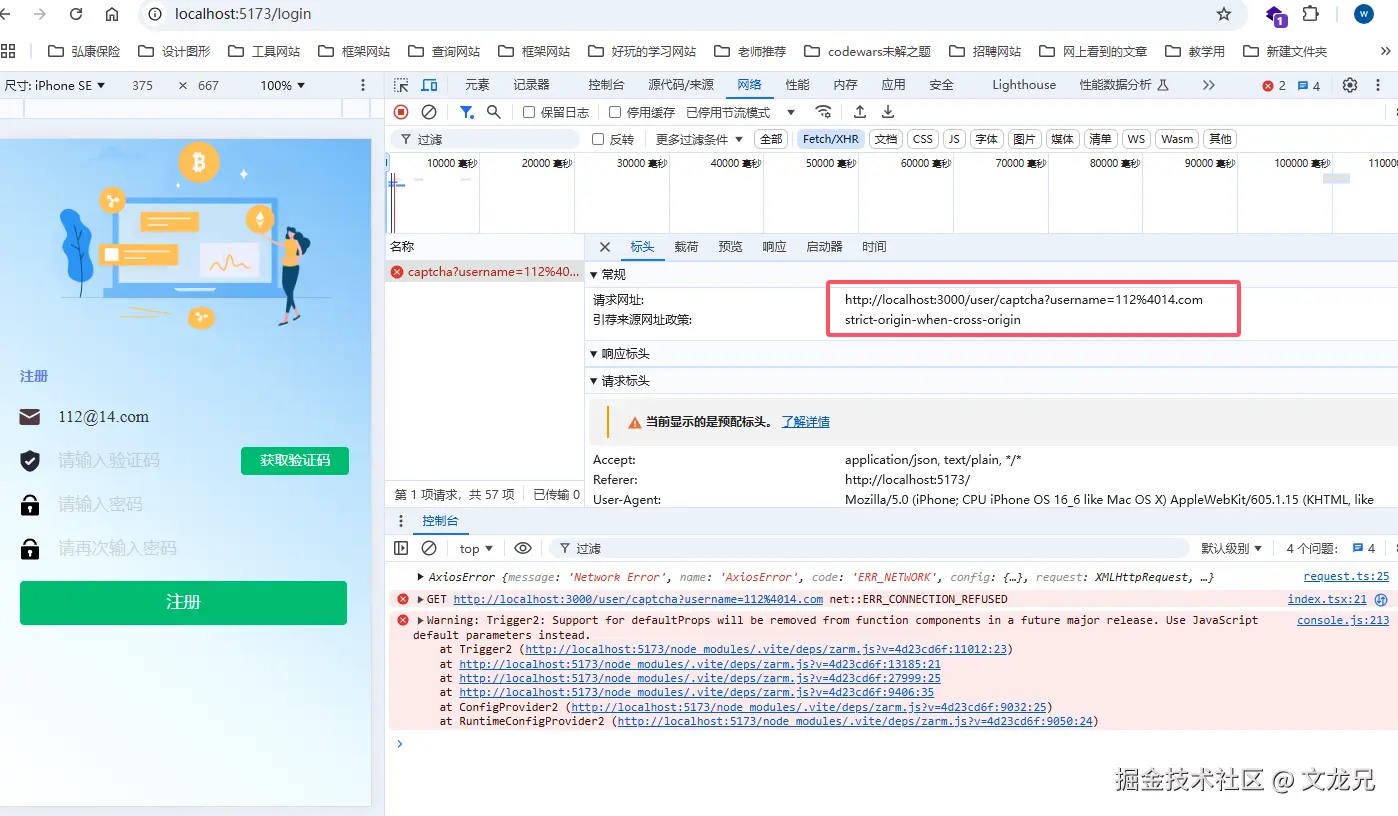Image resolution: width=1398 pixels, height=816 pixels.
Task: Go to the browser home page icon
Action: 112,14
